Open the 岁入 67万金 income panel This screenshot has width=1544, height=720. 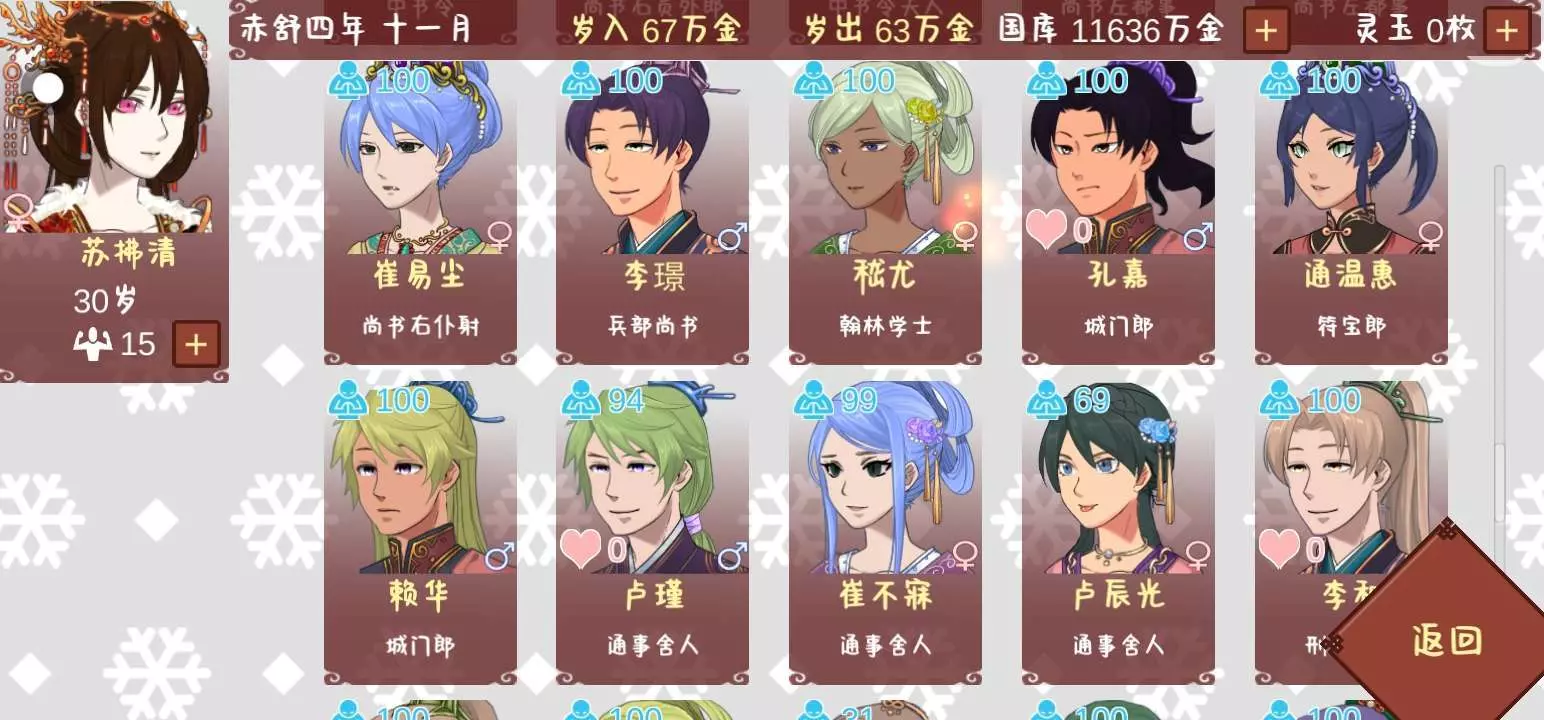657,27
